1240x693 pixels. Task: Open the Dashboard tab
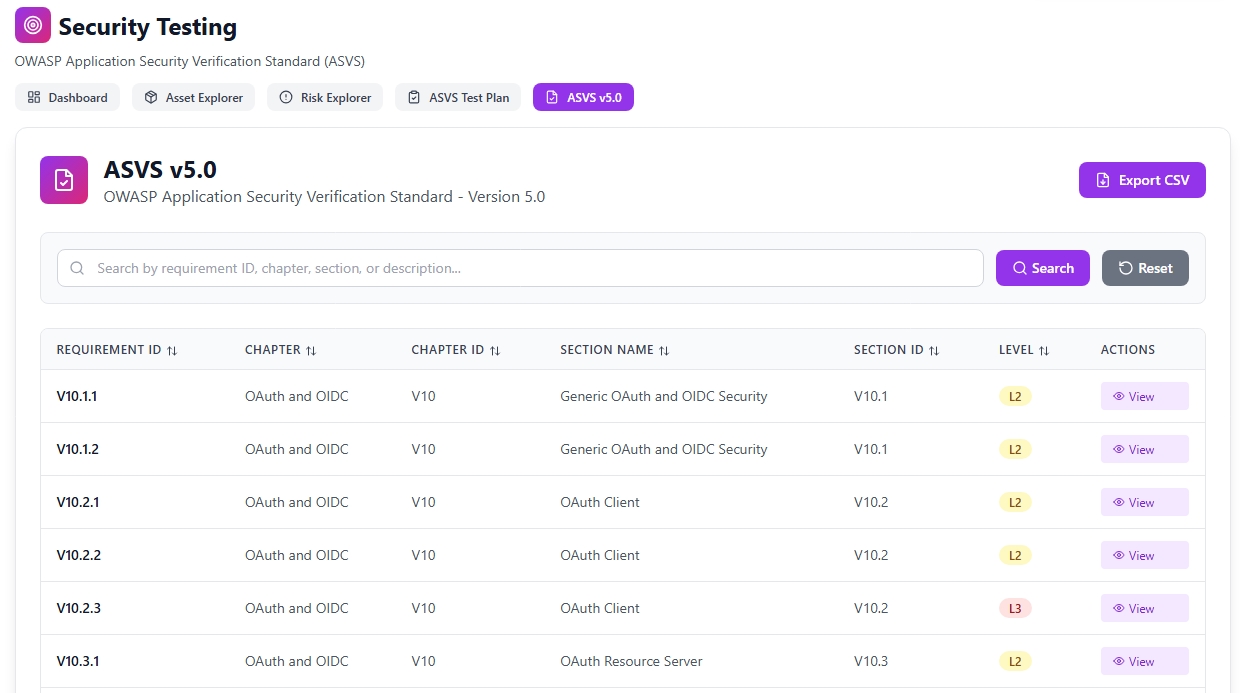pyautogui.click(x=67, y=97)
